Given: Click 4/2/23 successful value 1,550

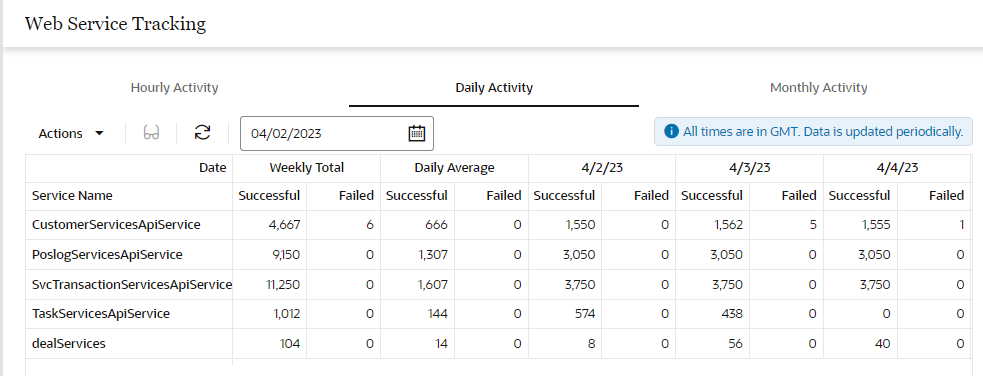Looking at the screenshot, I should tap(581, 225).
